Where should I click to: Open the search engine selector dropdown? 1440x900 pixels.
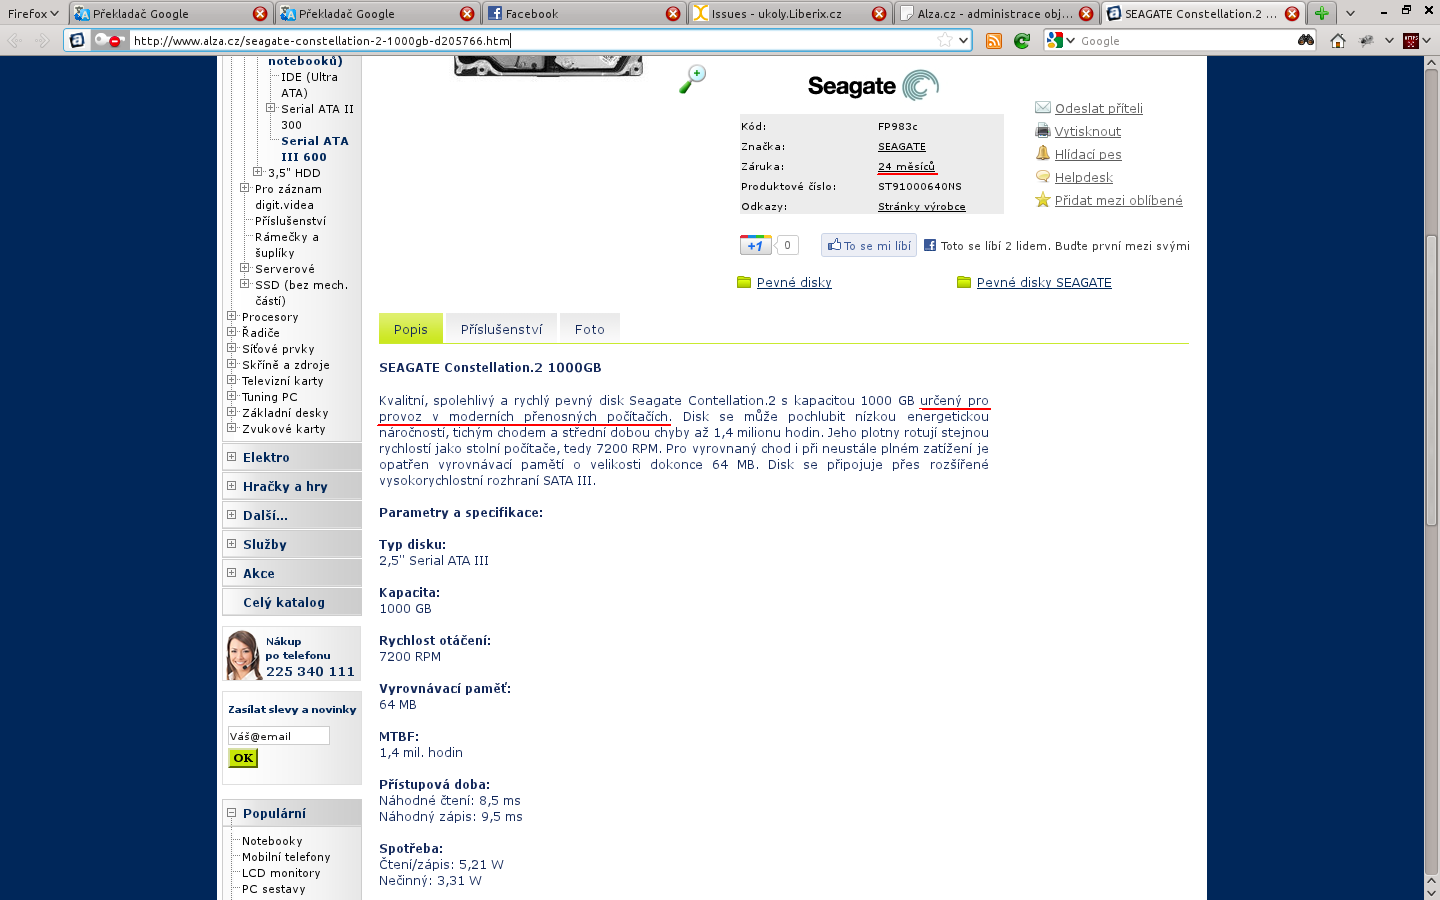(1060, 40)
